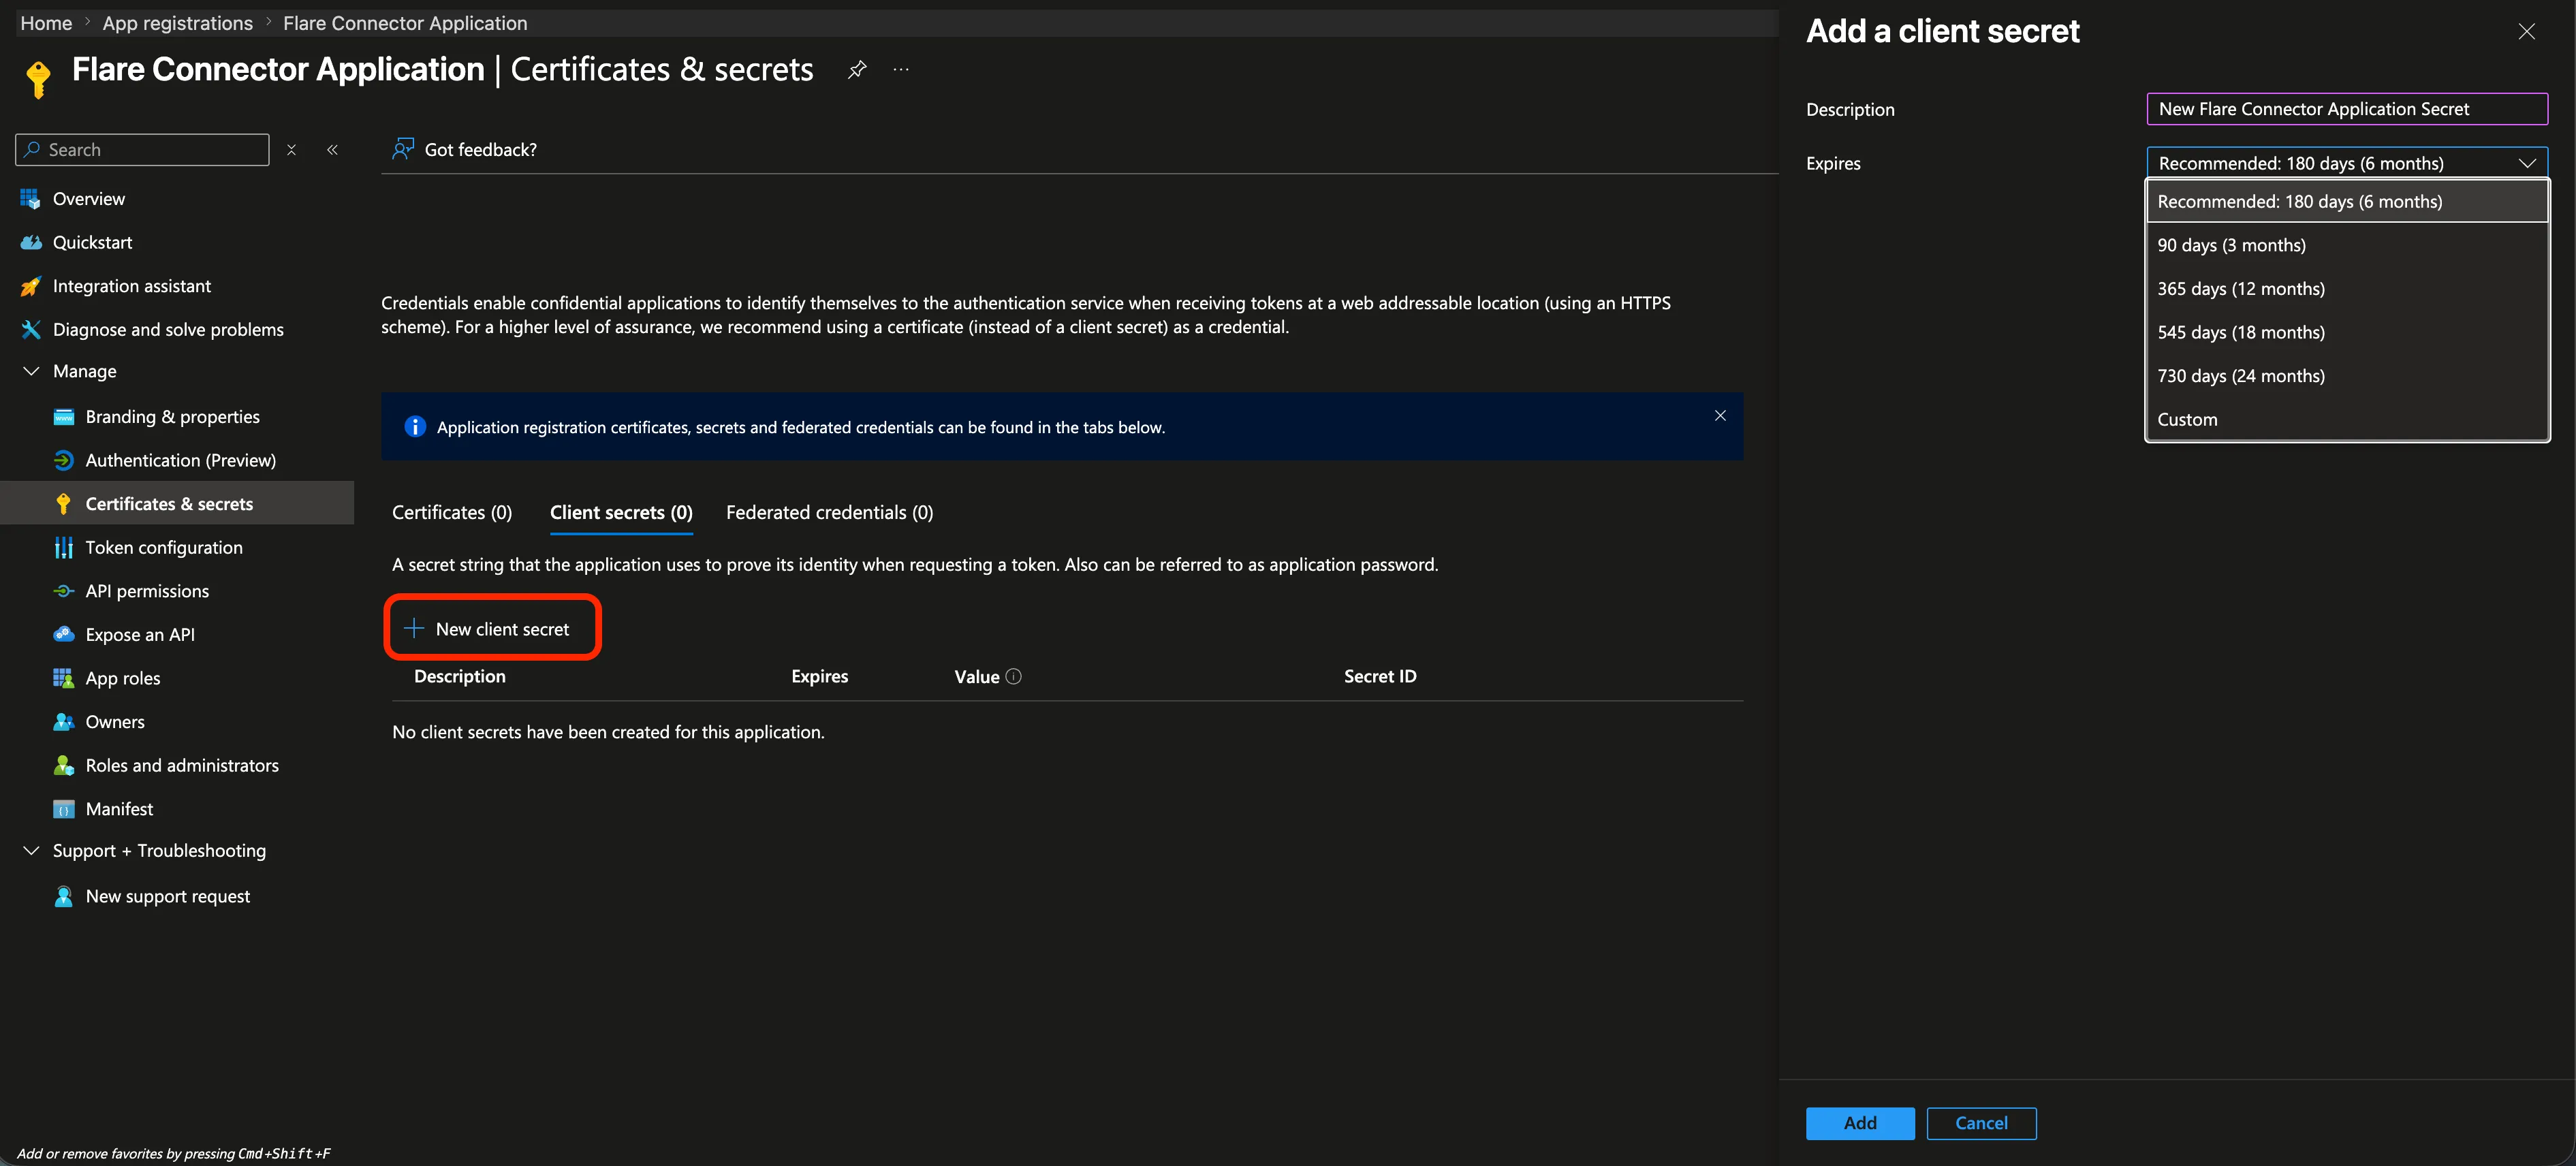Open the Federated credentials (0) tab
Image resolution: width=2576 pixels, height=1166 pixels.
(x=829, y=513)
